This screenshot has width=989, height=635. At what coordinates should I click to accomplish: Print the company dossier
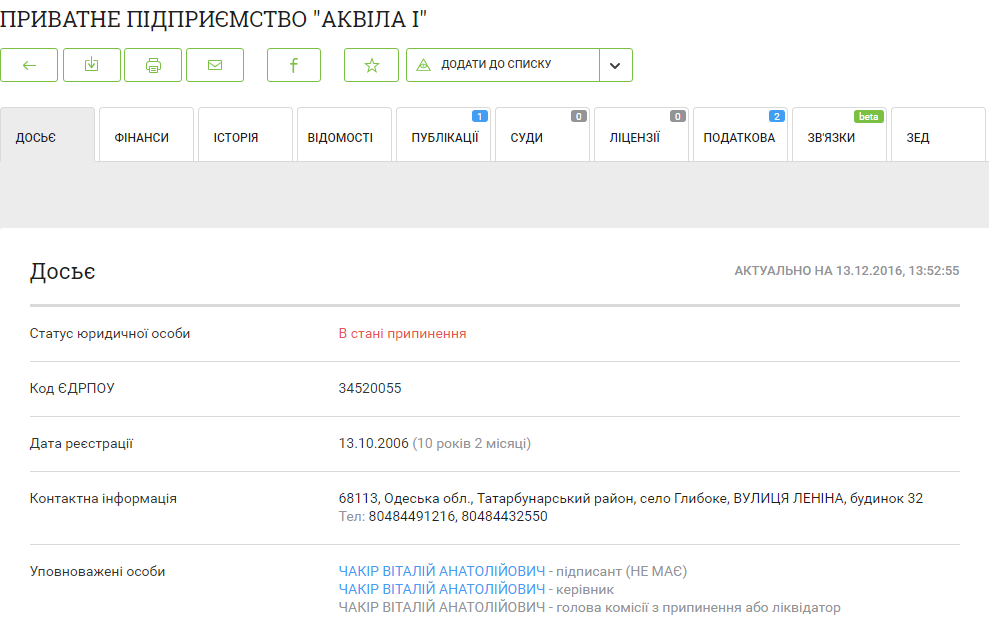pos(153,65)
